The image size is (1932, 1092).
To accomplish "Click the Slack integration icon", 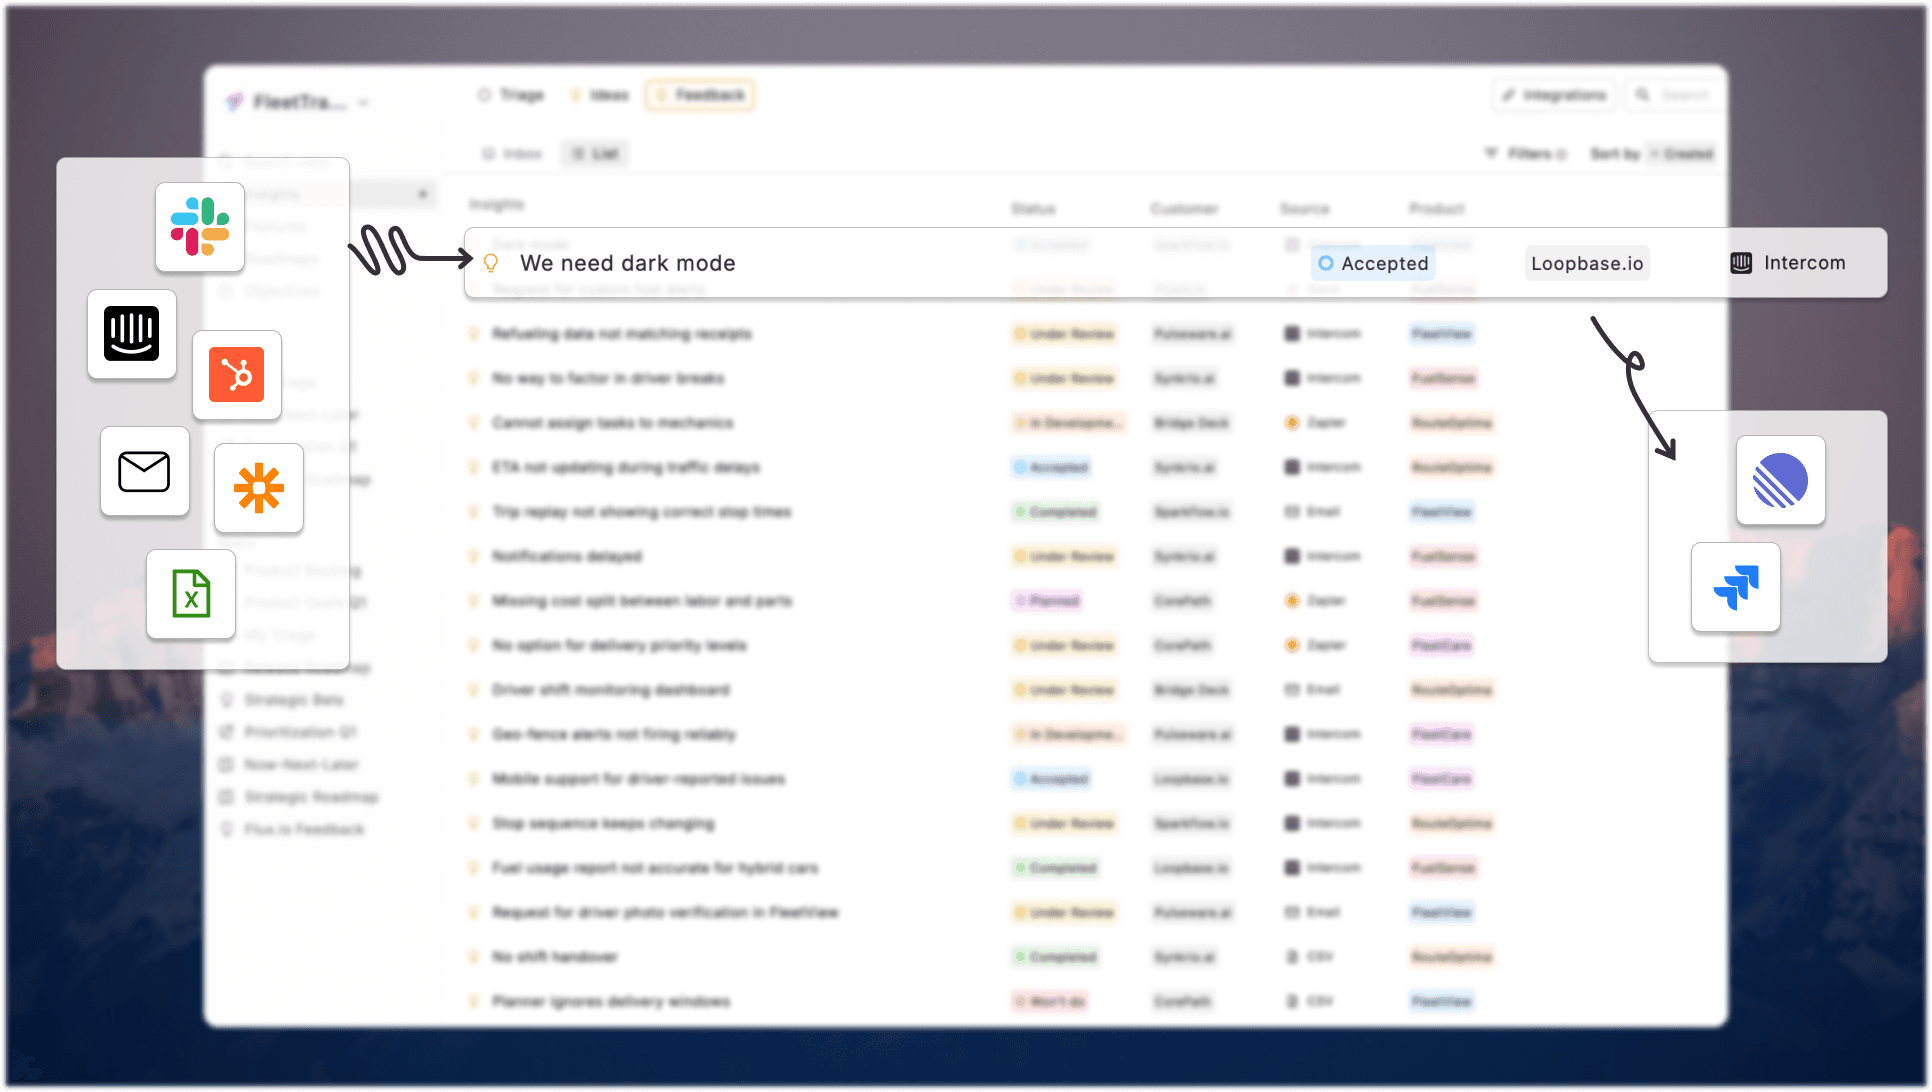I will [x=200, y=227].
